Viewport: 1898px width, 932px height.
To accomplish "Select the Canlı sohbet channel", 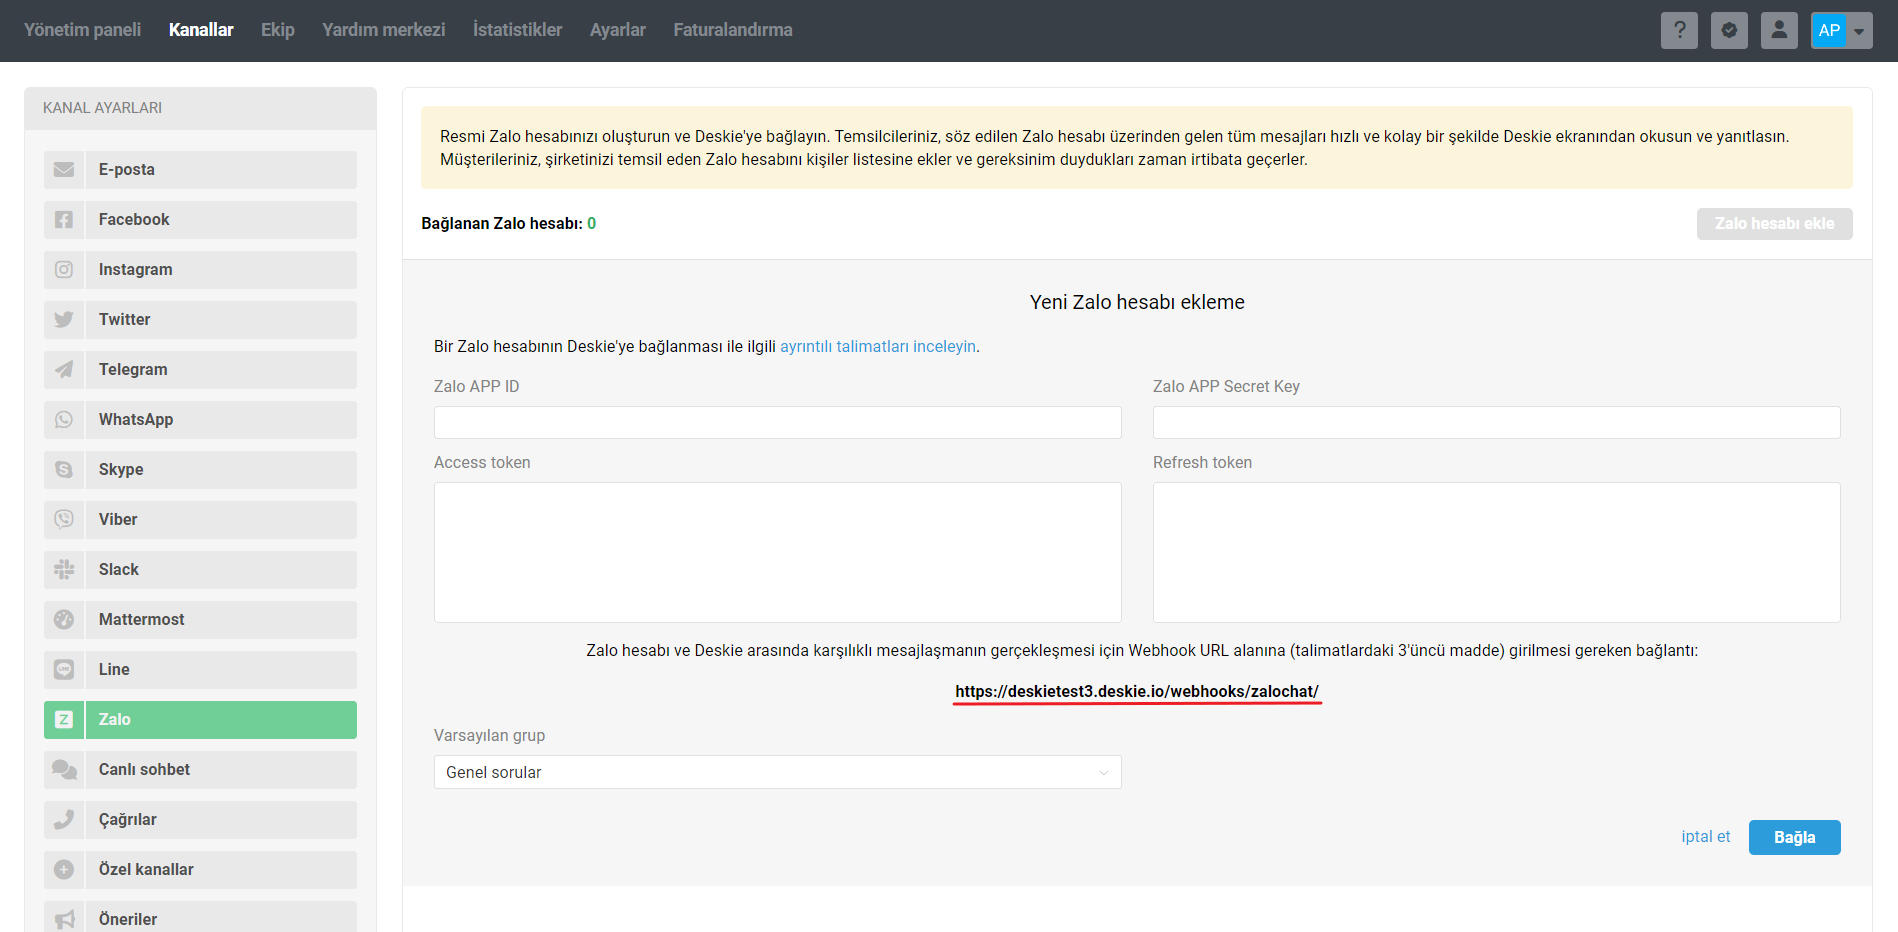I will (x=200, y=770).
